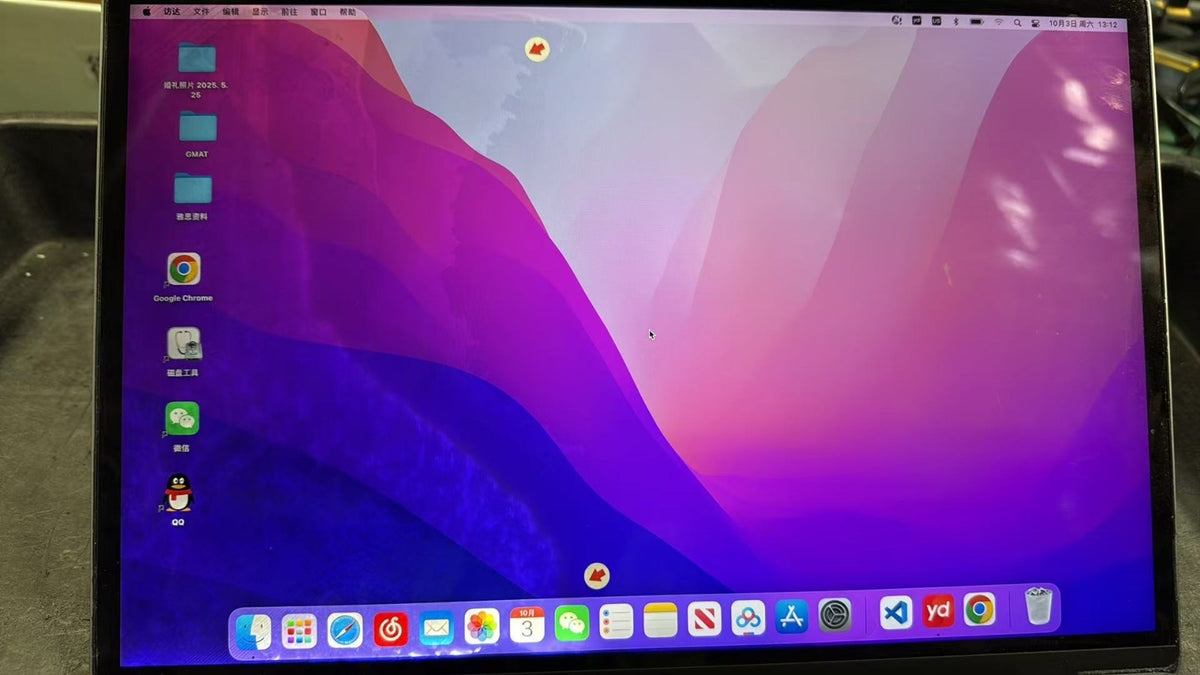Screen dimensions: 1200x675
Task: Open the Mail app in the Dock
Action: [x=436, y=628]
